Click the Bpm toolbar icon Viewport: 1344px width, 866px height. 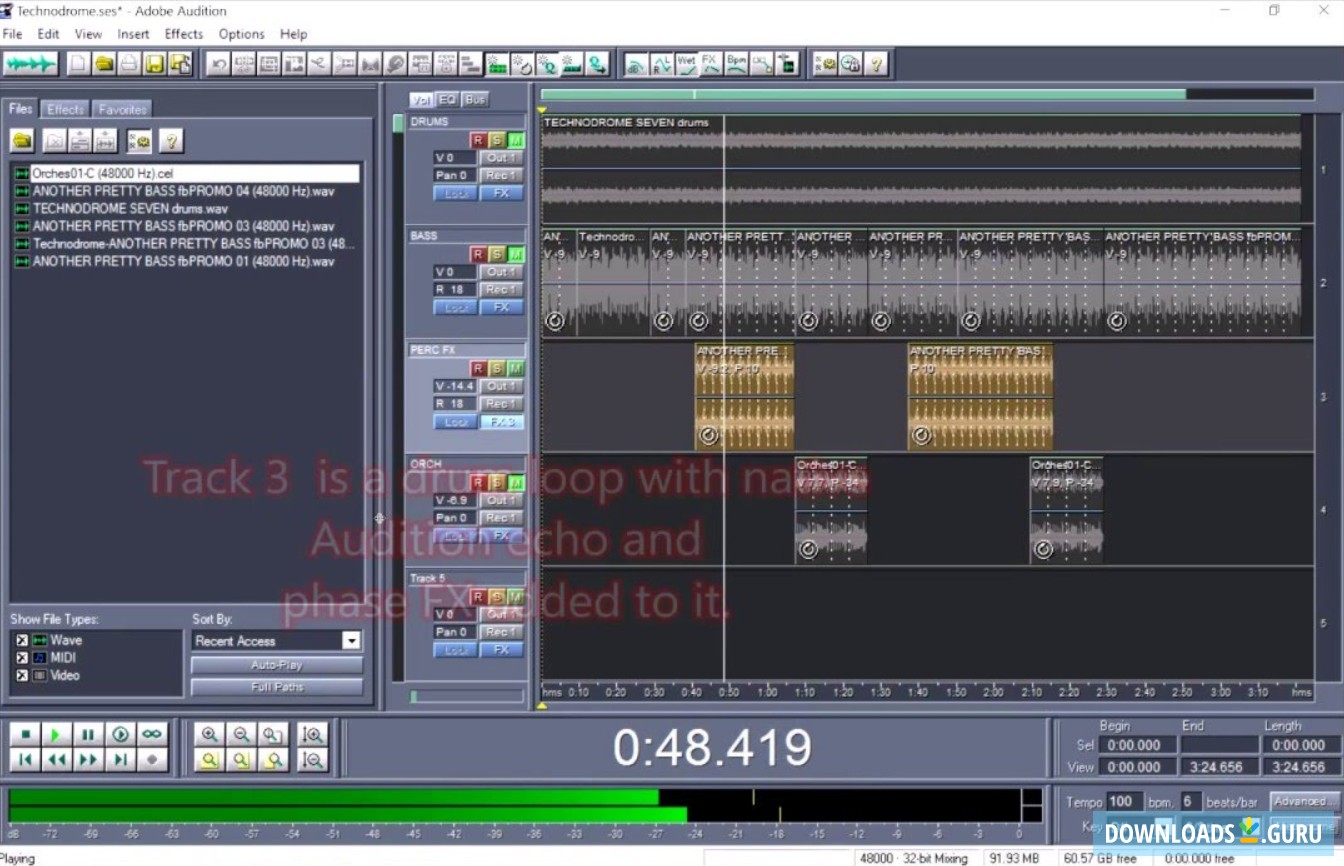735,63
